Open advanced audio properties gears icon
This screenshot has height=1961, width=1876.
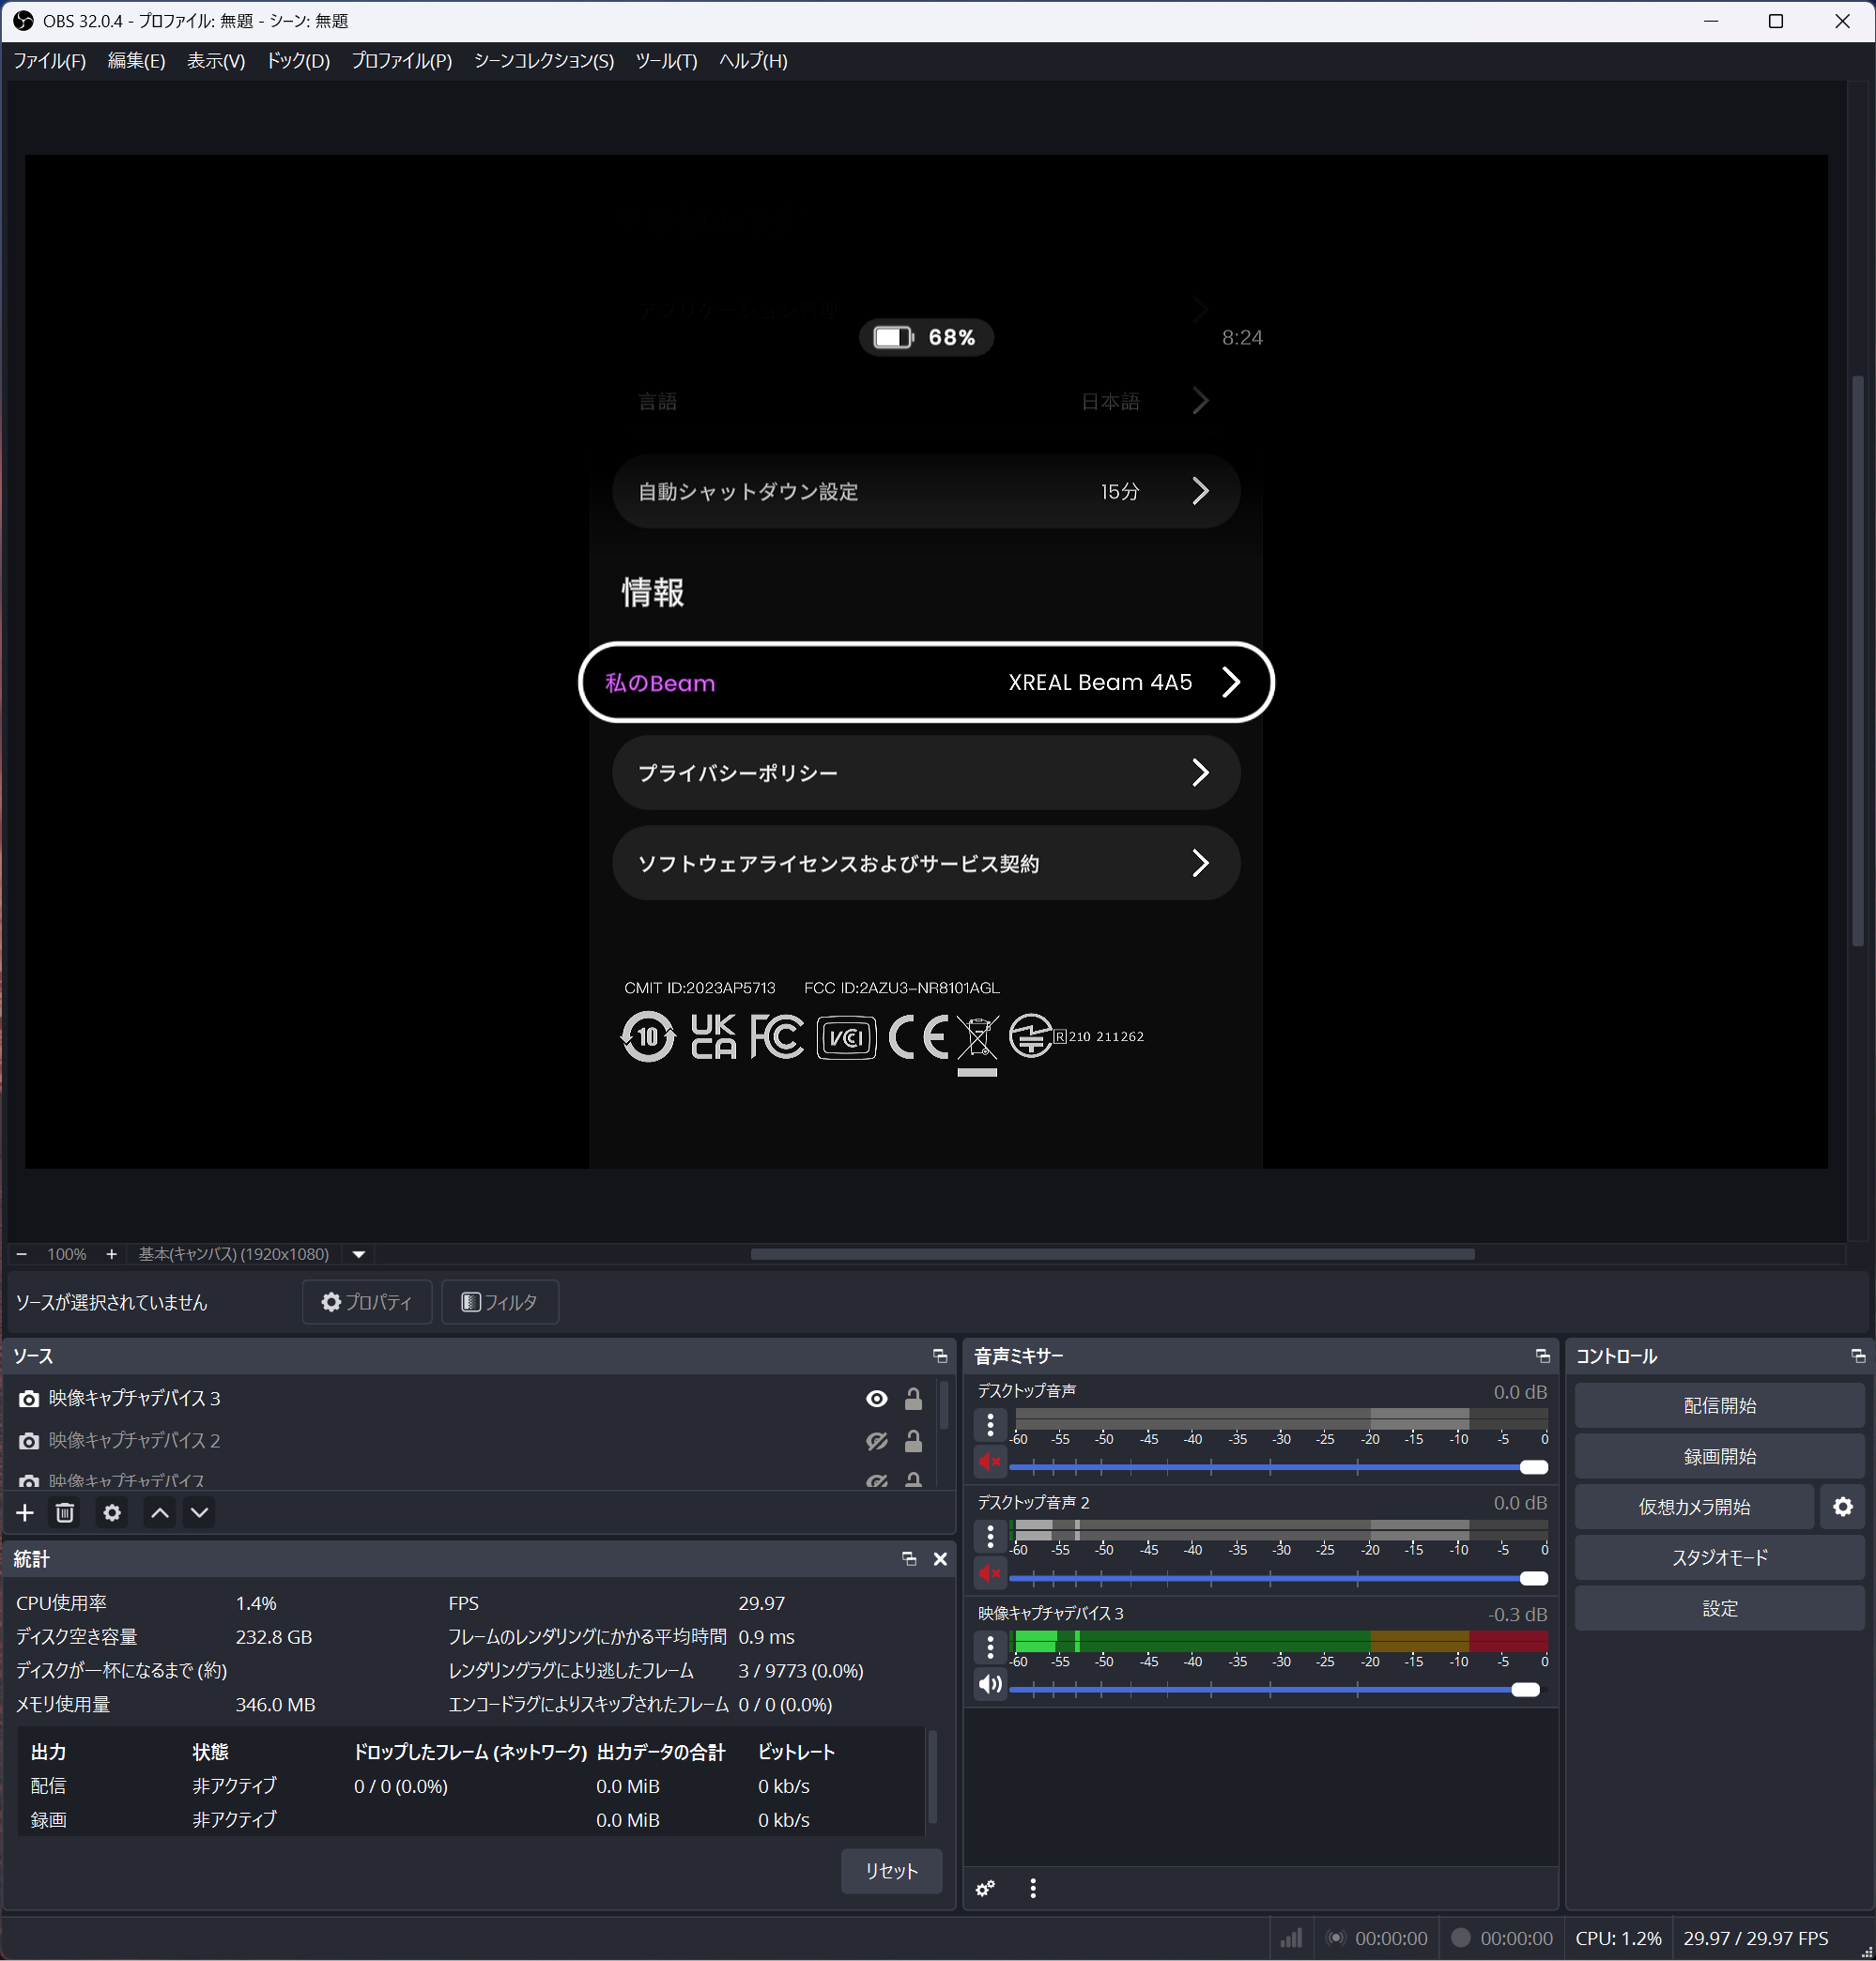[x=985, y=1888]
